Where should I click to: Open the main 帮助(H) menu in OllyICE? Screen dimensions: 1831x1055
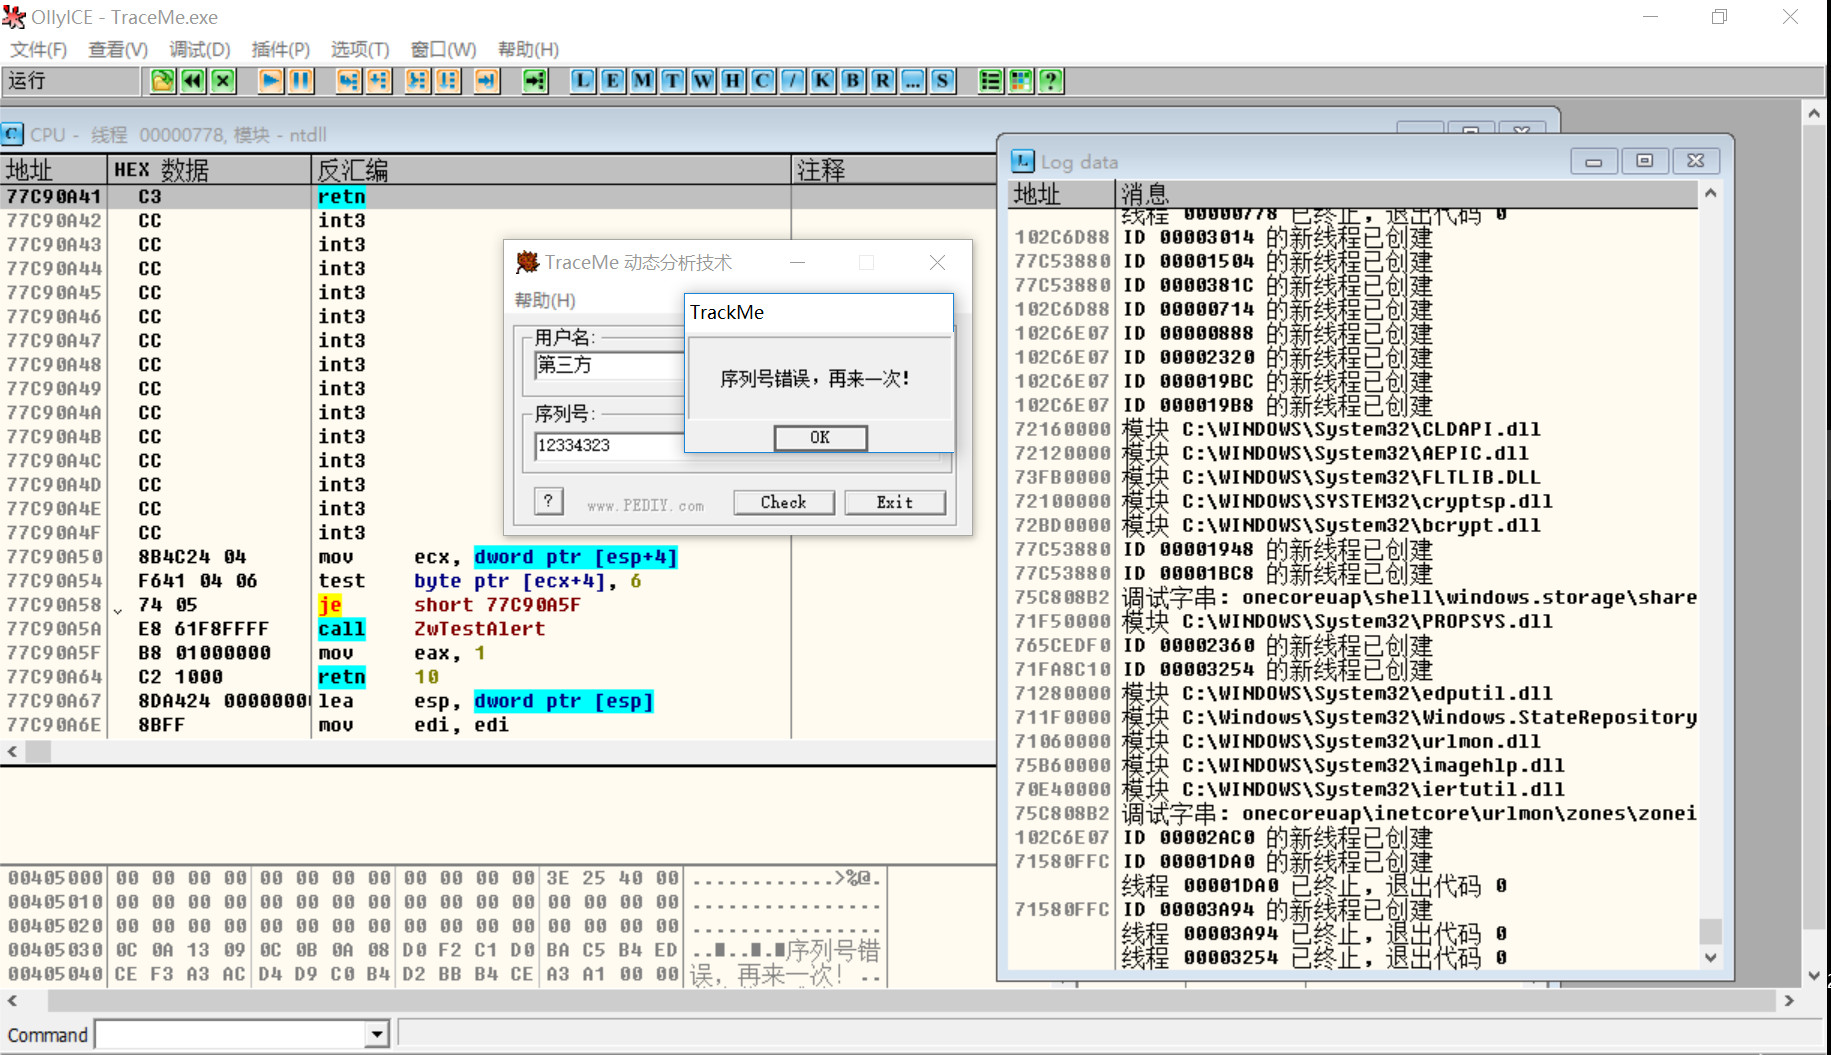click(528, 49)
